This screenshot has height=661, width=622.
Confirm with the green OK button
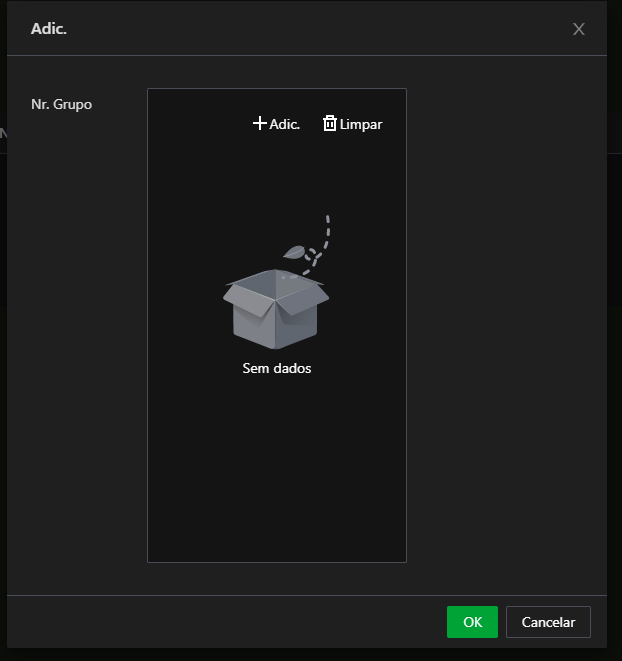pos(472,622)
